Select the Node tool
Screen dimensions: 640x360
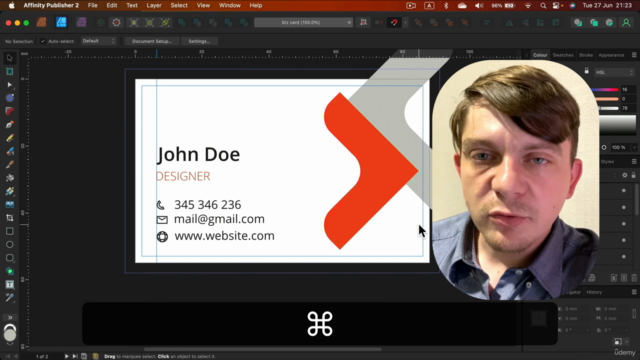[10, 85]
